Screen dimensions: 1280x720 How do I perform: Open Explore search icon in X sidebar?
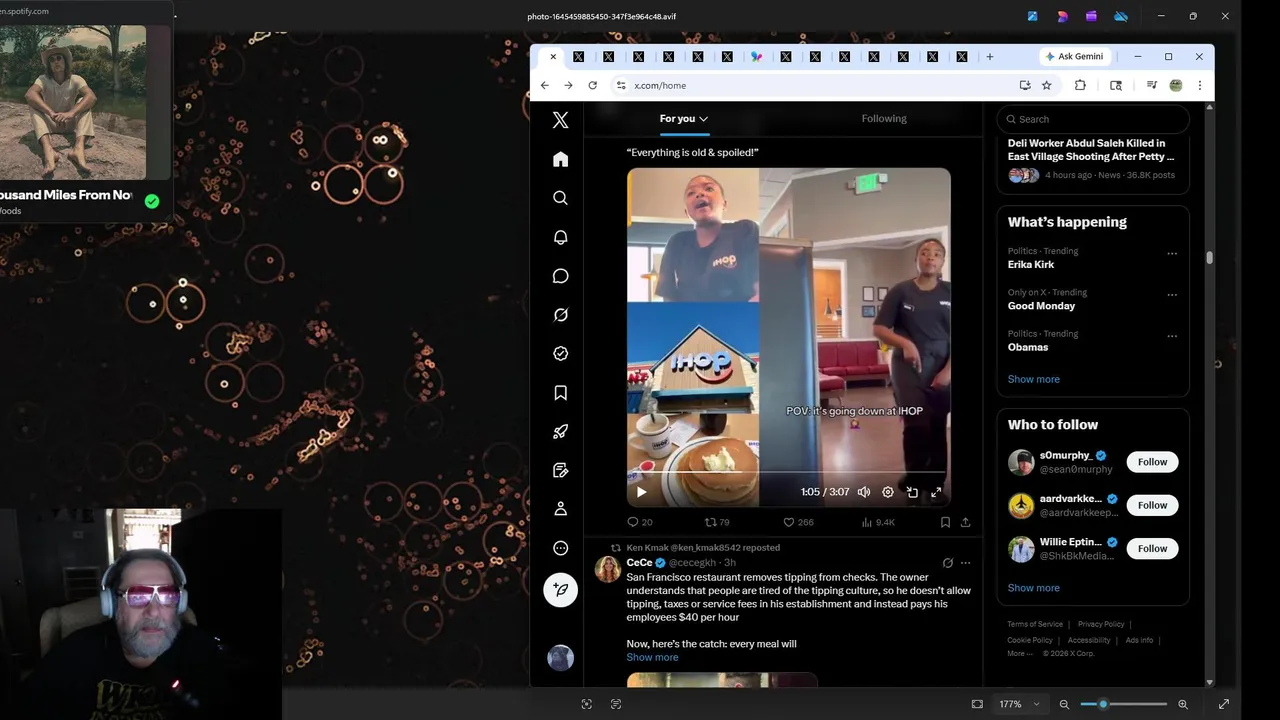(x=560, y=198)
